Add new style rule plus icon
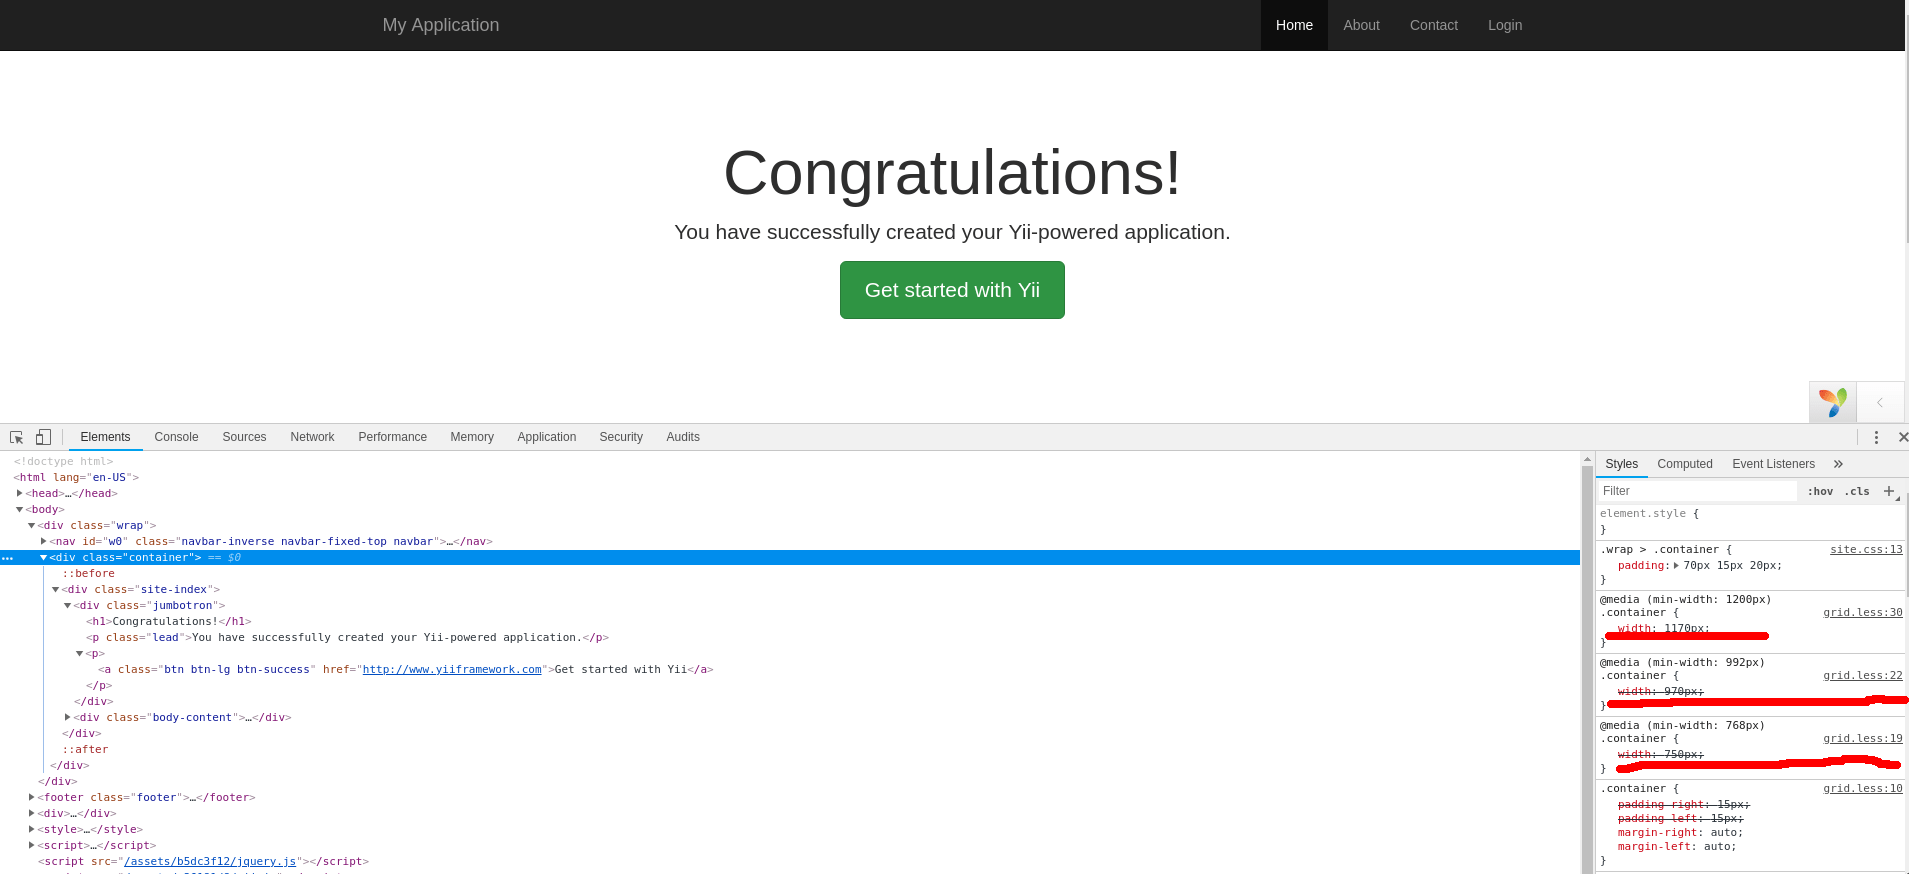Viewport: 1909px width, 874px height. 1889,491
